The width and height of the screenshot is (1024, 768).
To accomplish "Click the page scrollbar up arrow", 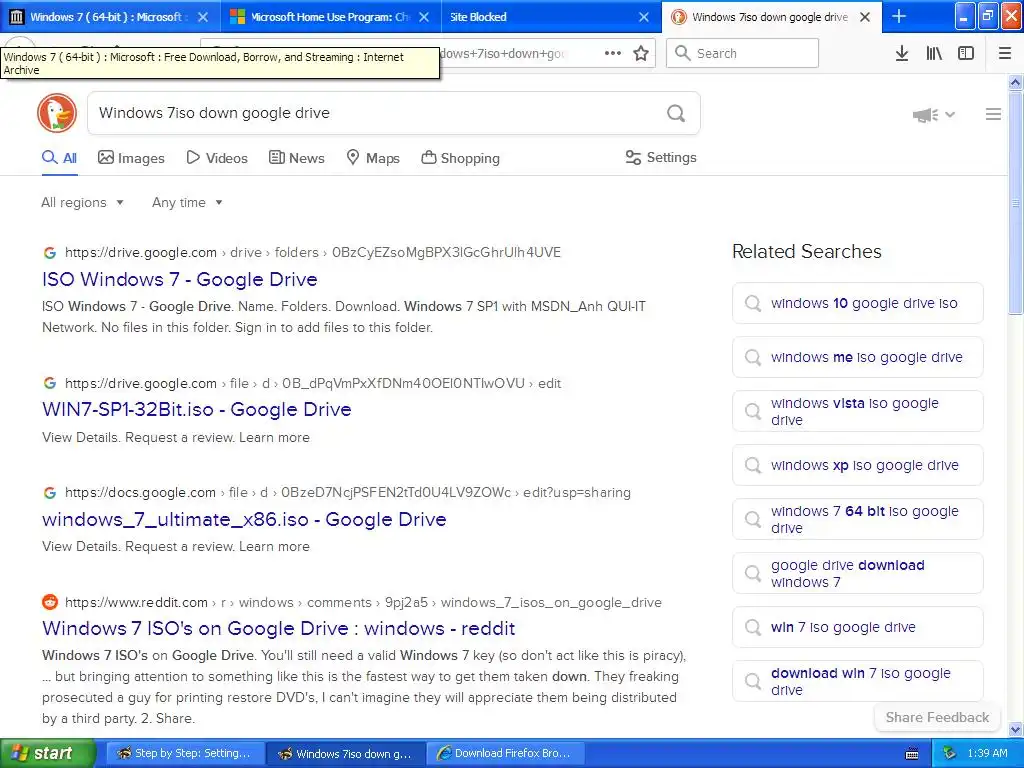I will coord(1016,82).
